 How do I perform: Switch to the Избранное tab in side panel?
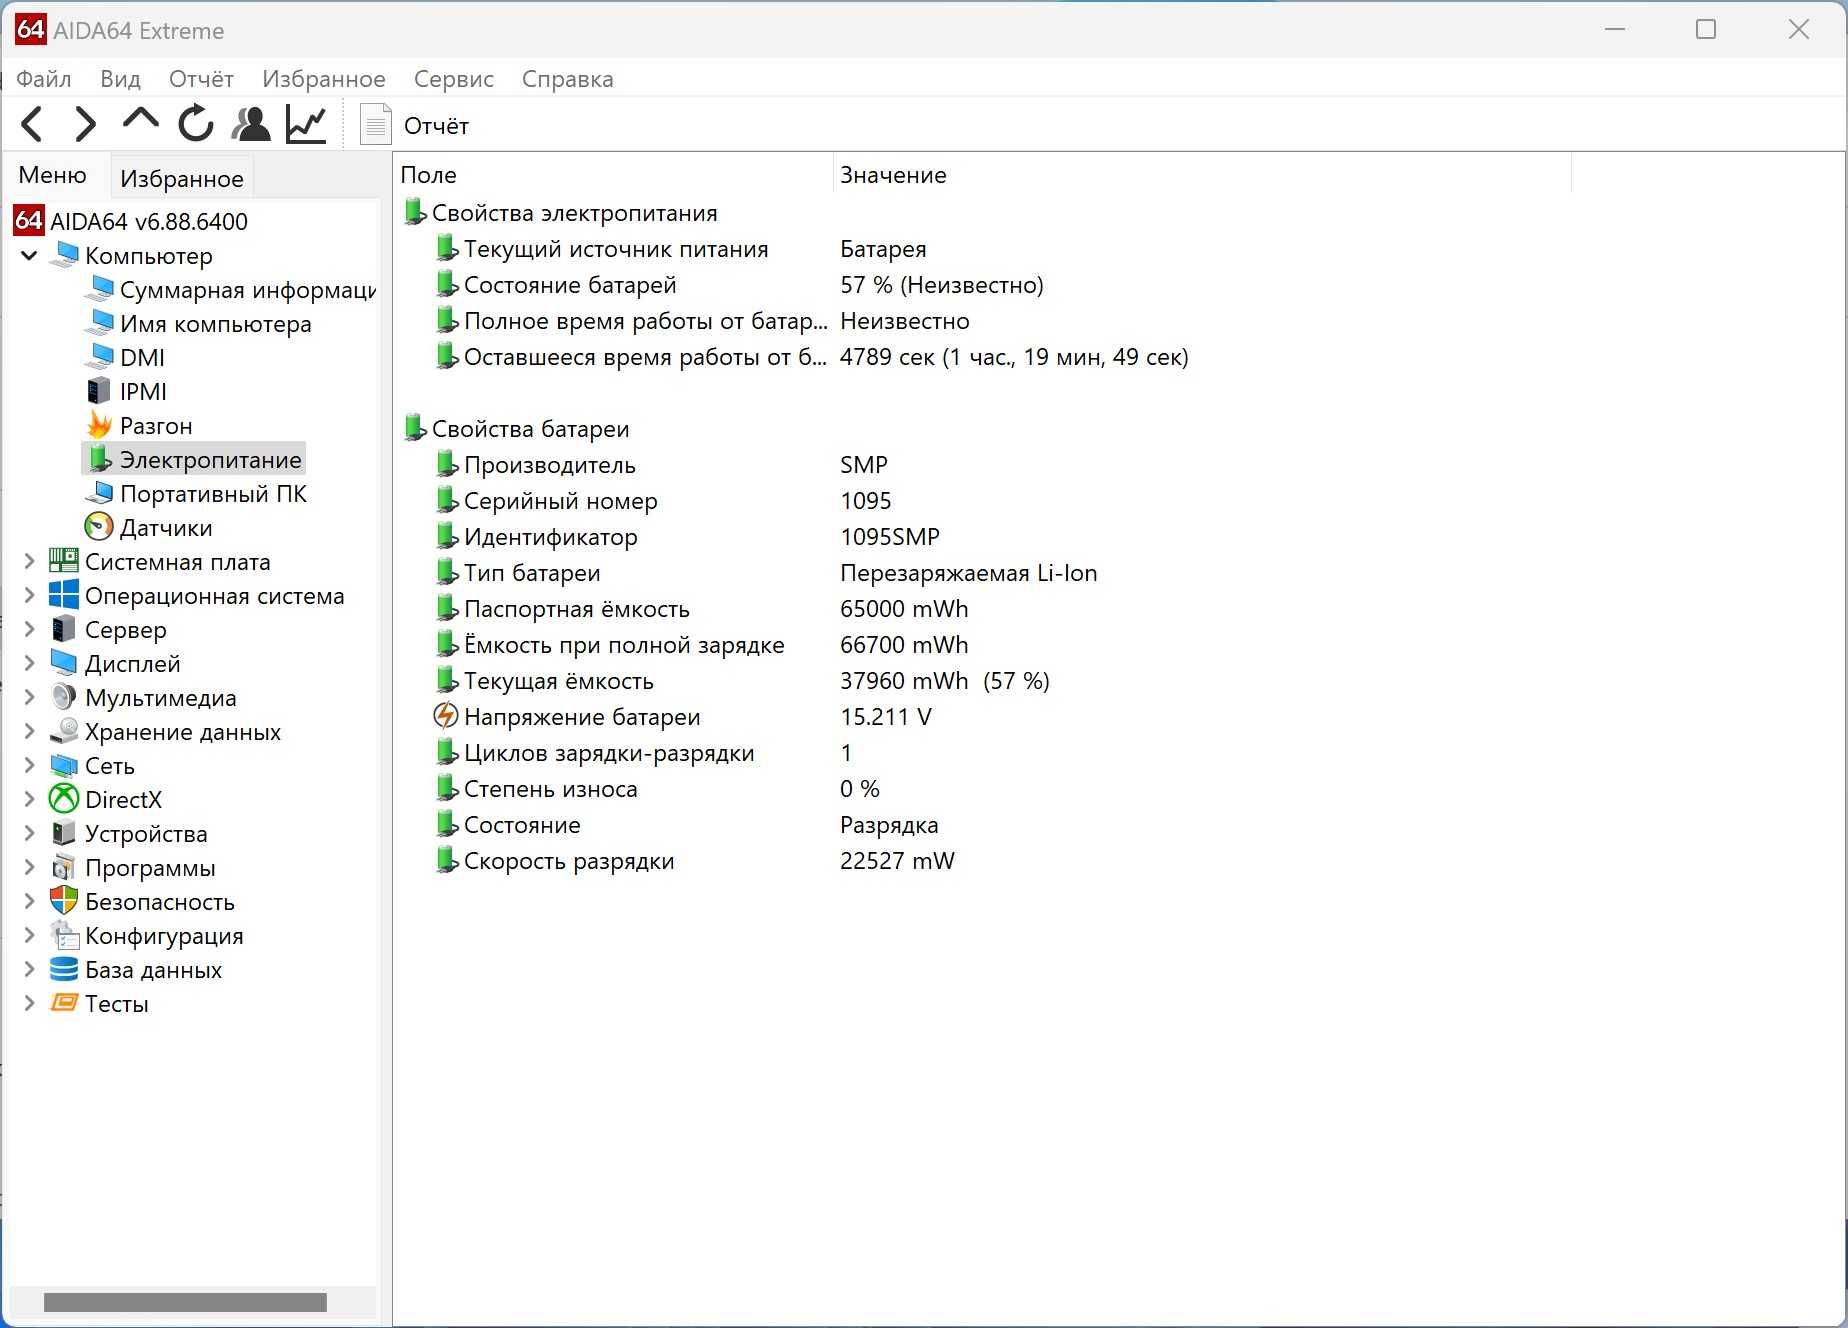(182, 178)
